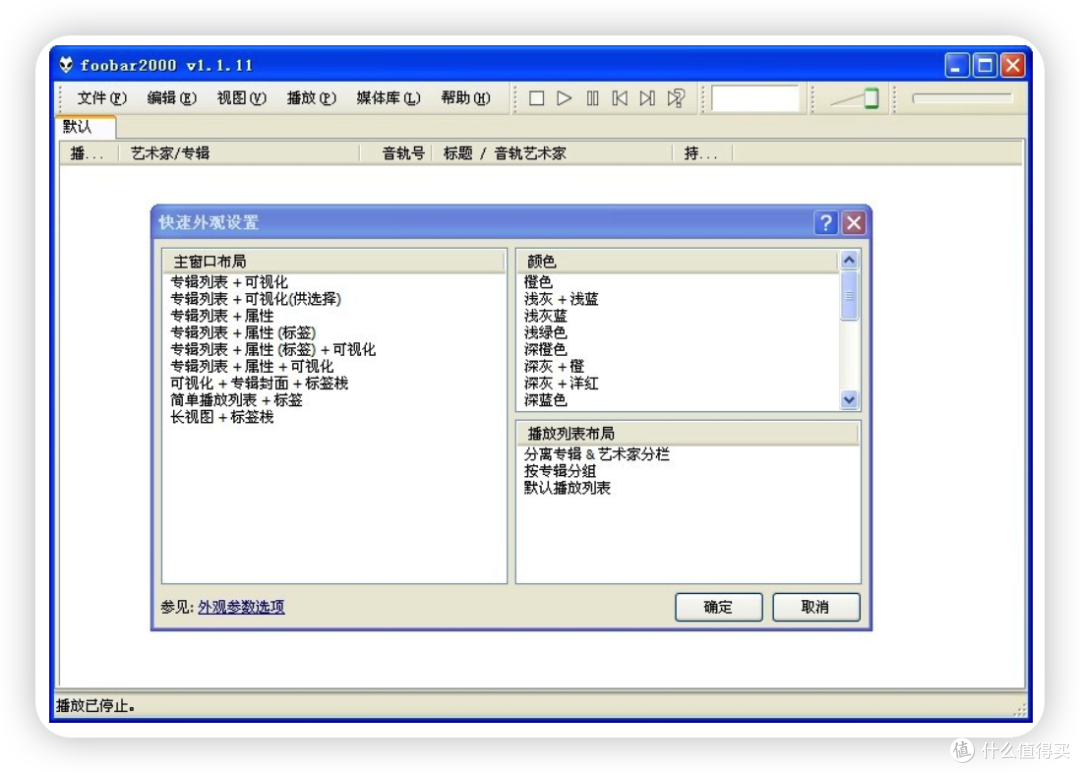The width and height of the screenshot is (1080, 773).
Task: Open the 编辑(E) menu
Action: point(172,98)
